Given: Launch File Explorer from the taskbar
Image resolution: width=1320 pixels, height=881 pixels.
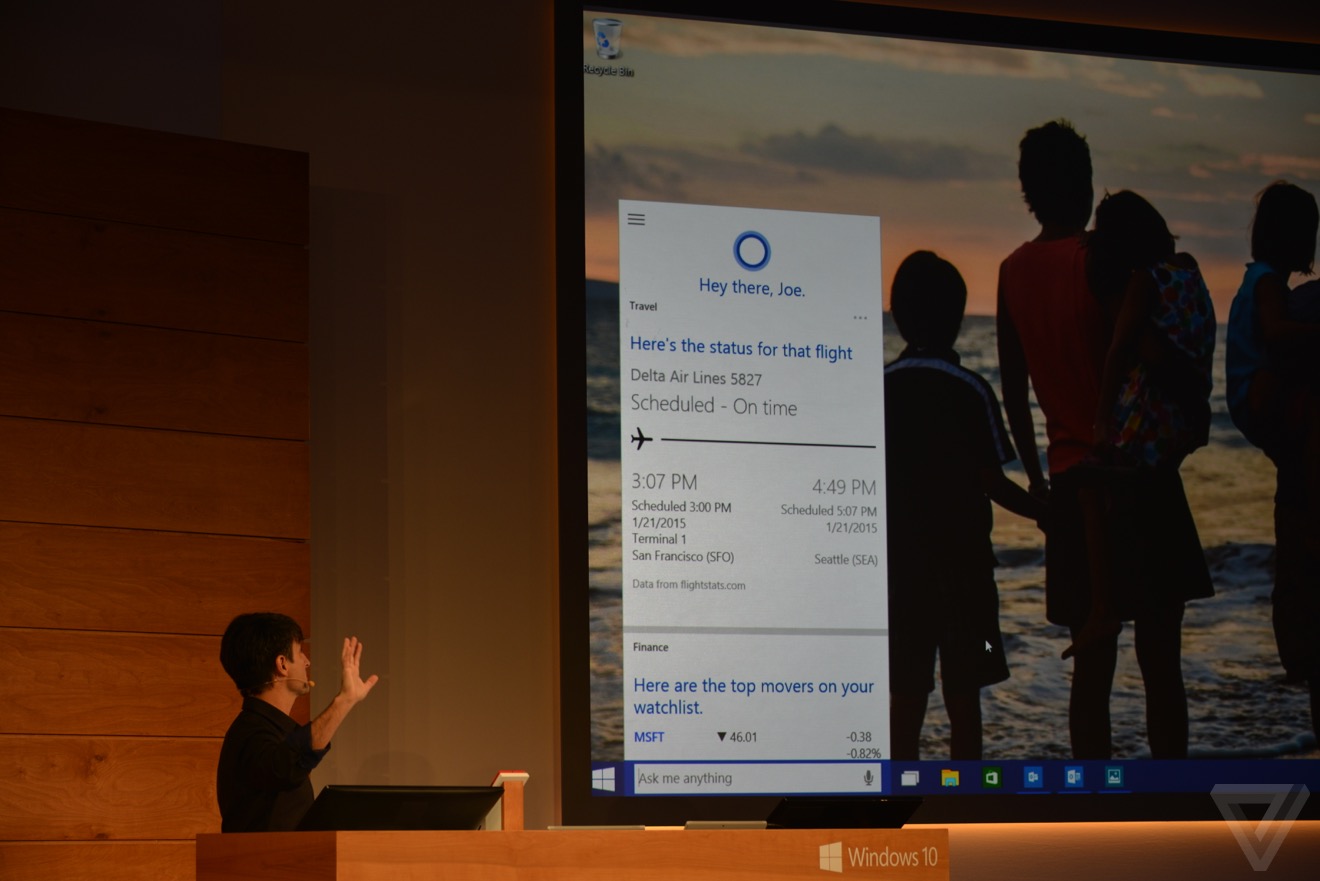Looking at the screenshot, I should click(x=950, y=778).
